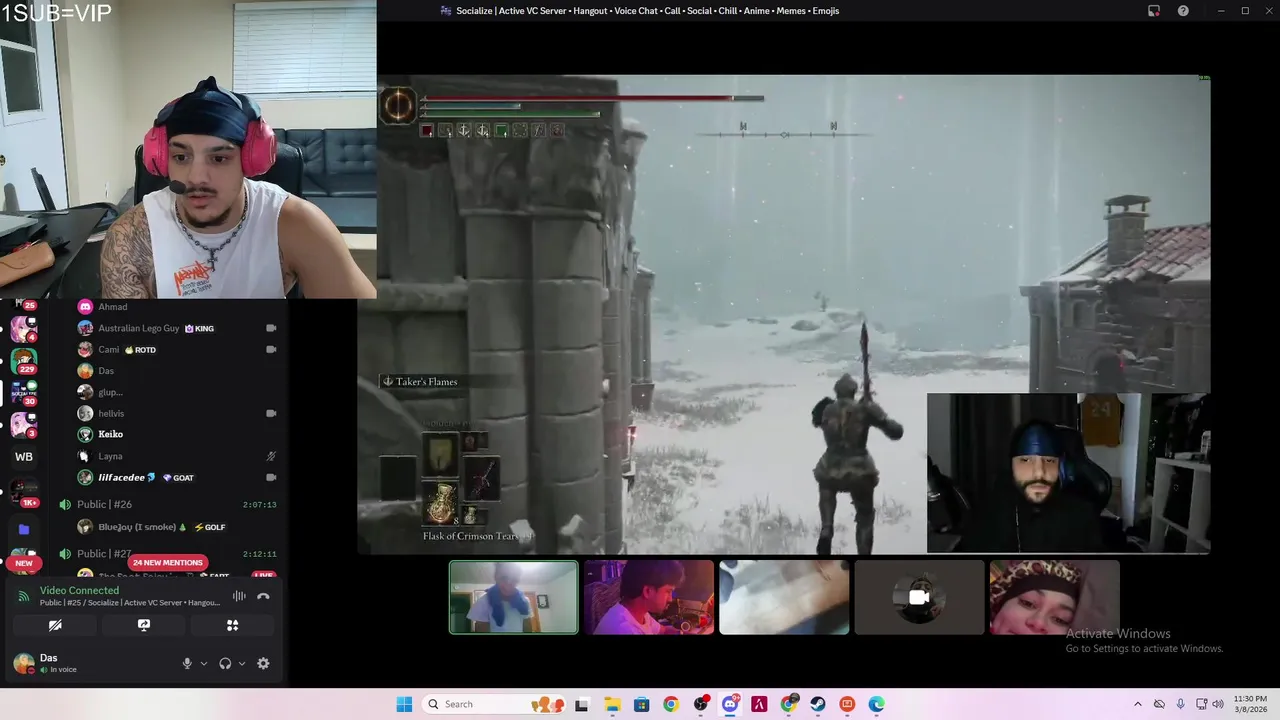
Task: Click camera icon next to lilfacedee
Action: point(271,477)
